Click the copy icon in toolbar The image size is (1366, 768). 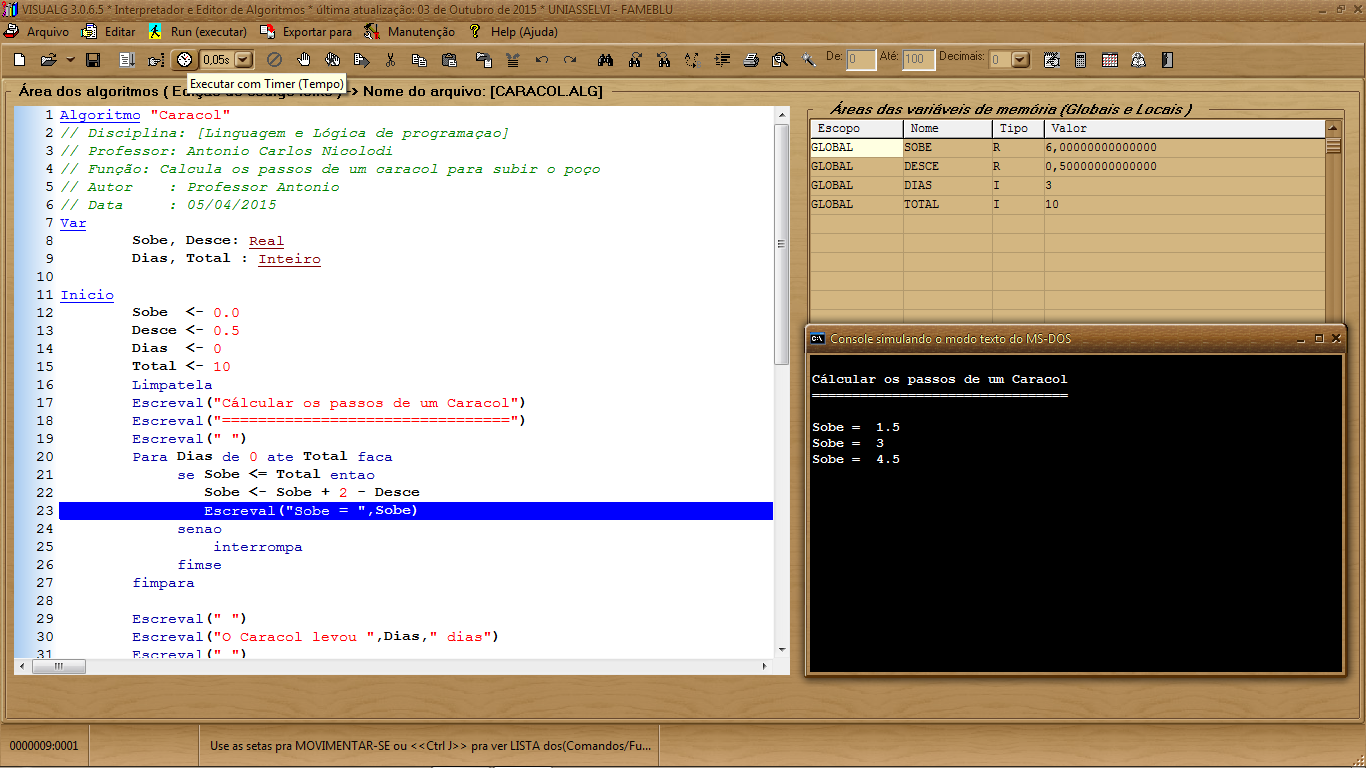pos(419,60)
